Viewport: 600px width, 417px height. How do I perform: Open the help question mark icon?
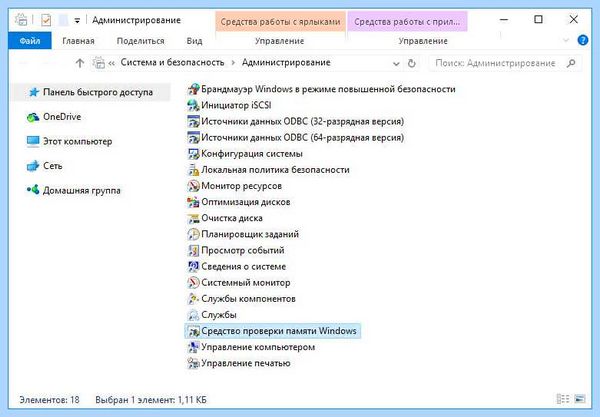tap(583, 40)
